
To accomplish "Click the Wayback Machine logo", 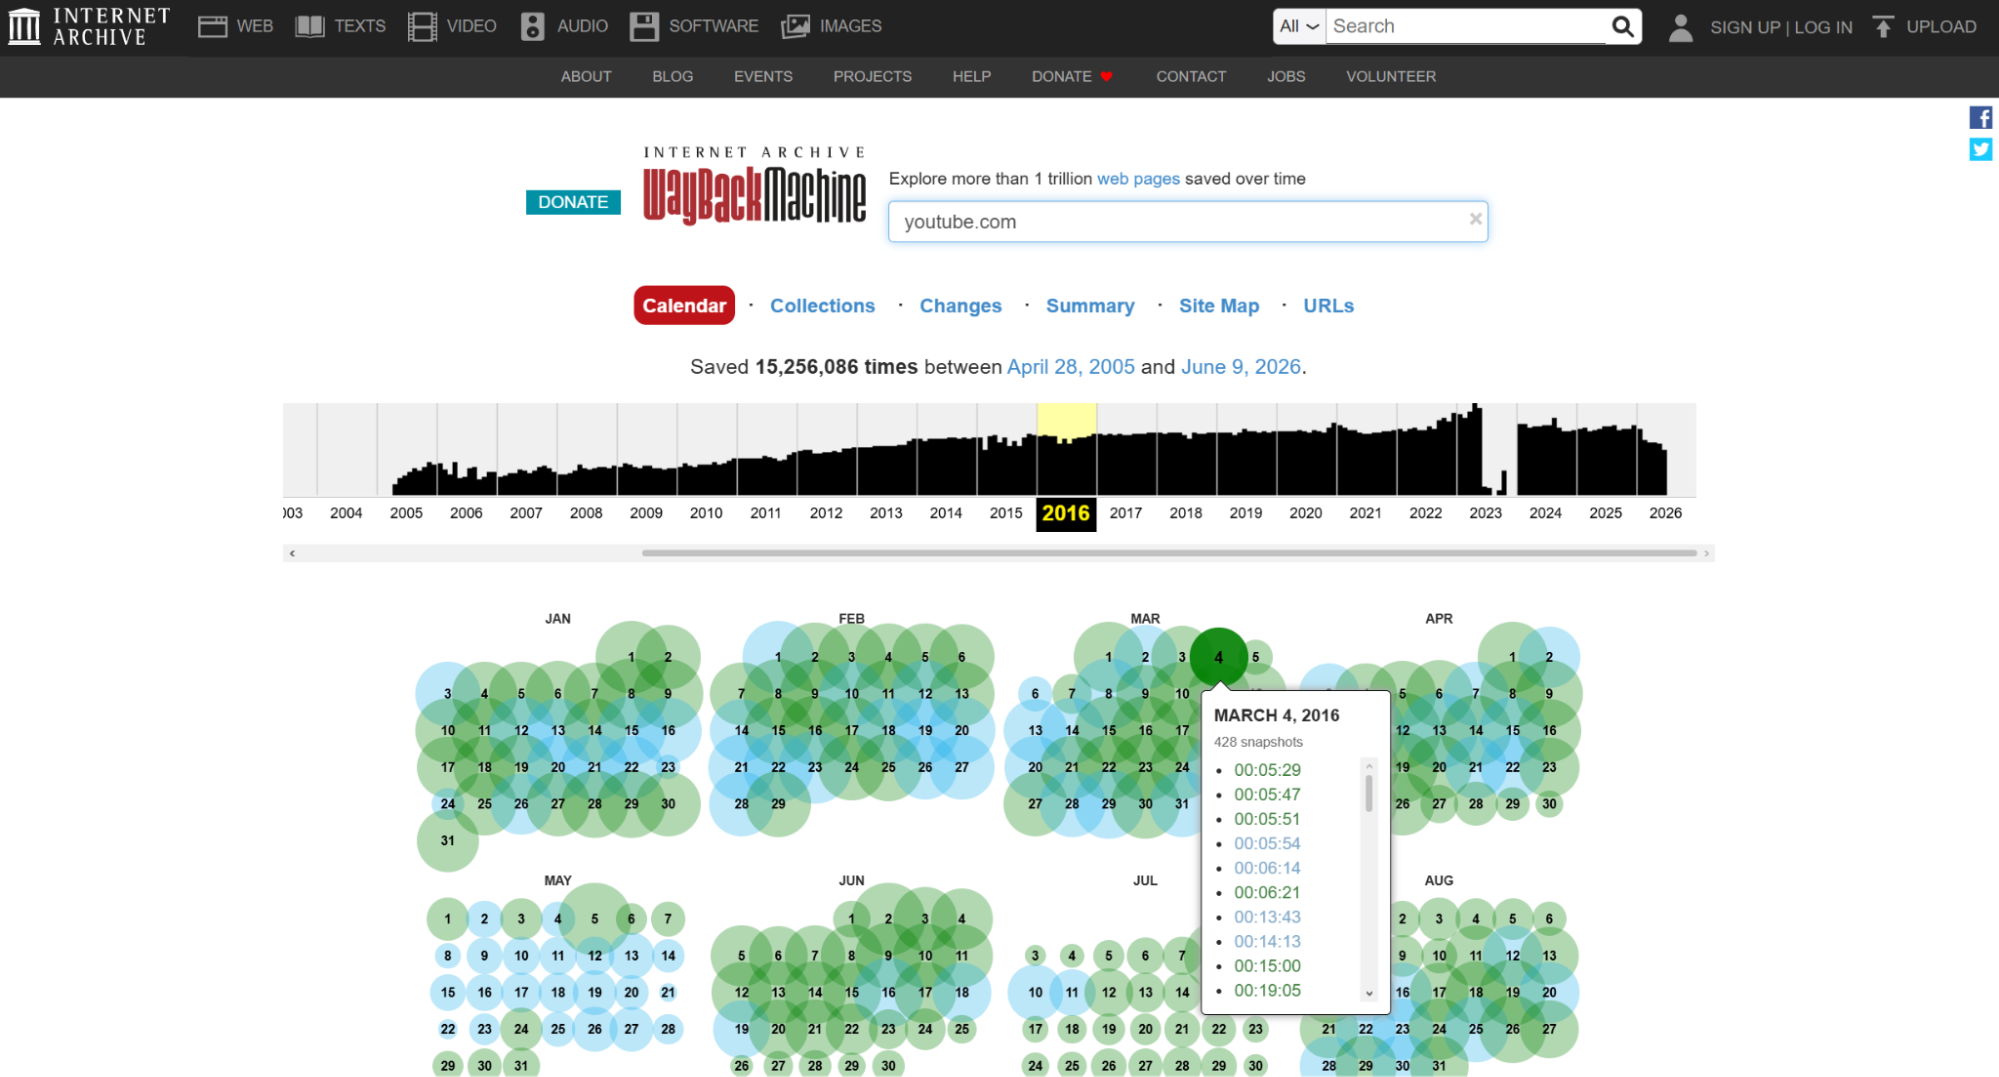I will [x=755, y=186].
